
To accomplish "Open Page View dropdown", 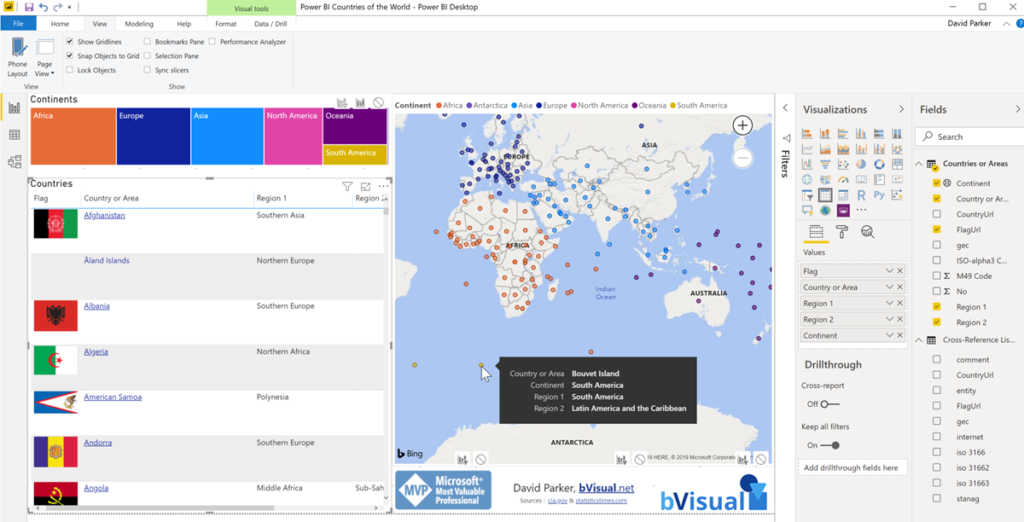I will pyautogui.click(x=44, y=57).
